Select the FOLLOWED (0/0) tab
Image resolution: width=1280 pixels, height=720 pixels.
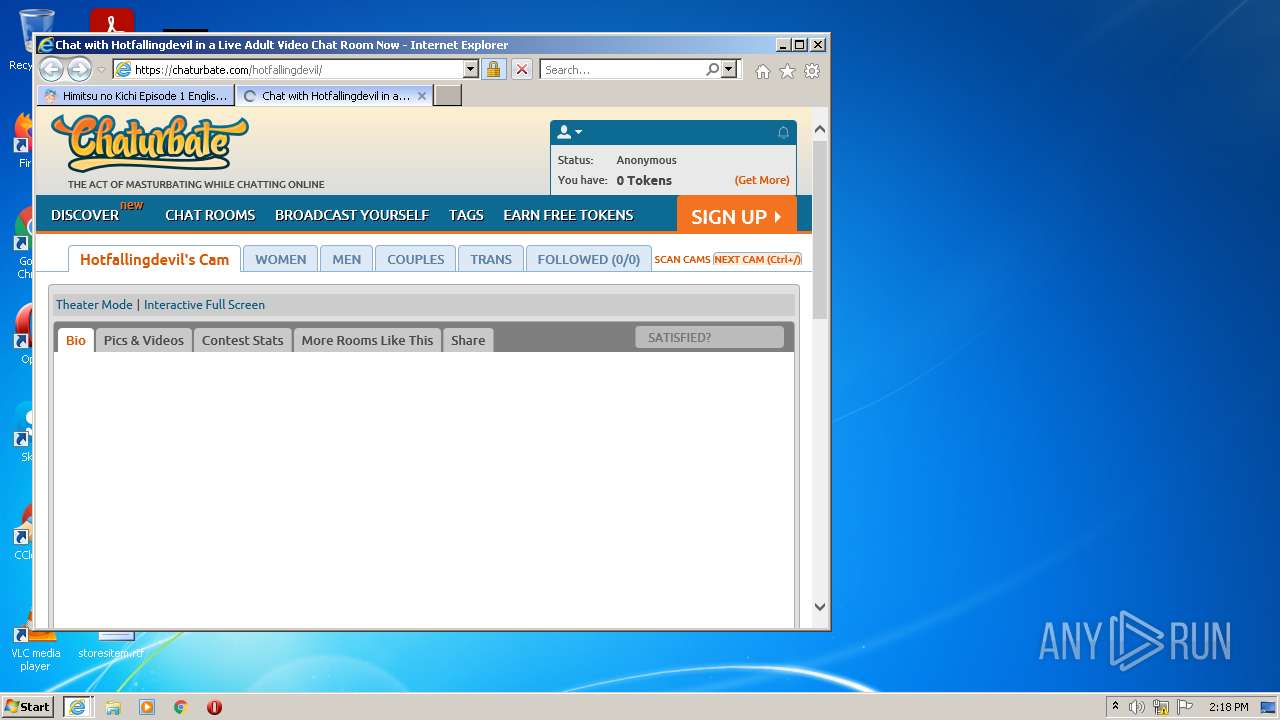point(588,259)
